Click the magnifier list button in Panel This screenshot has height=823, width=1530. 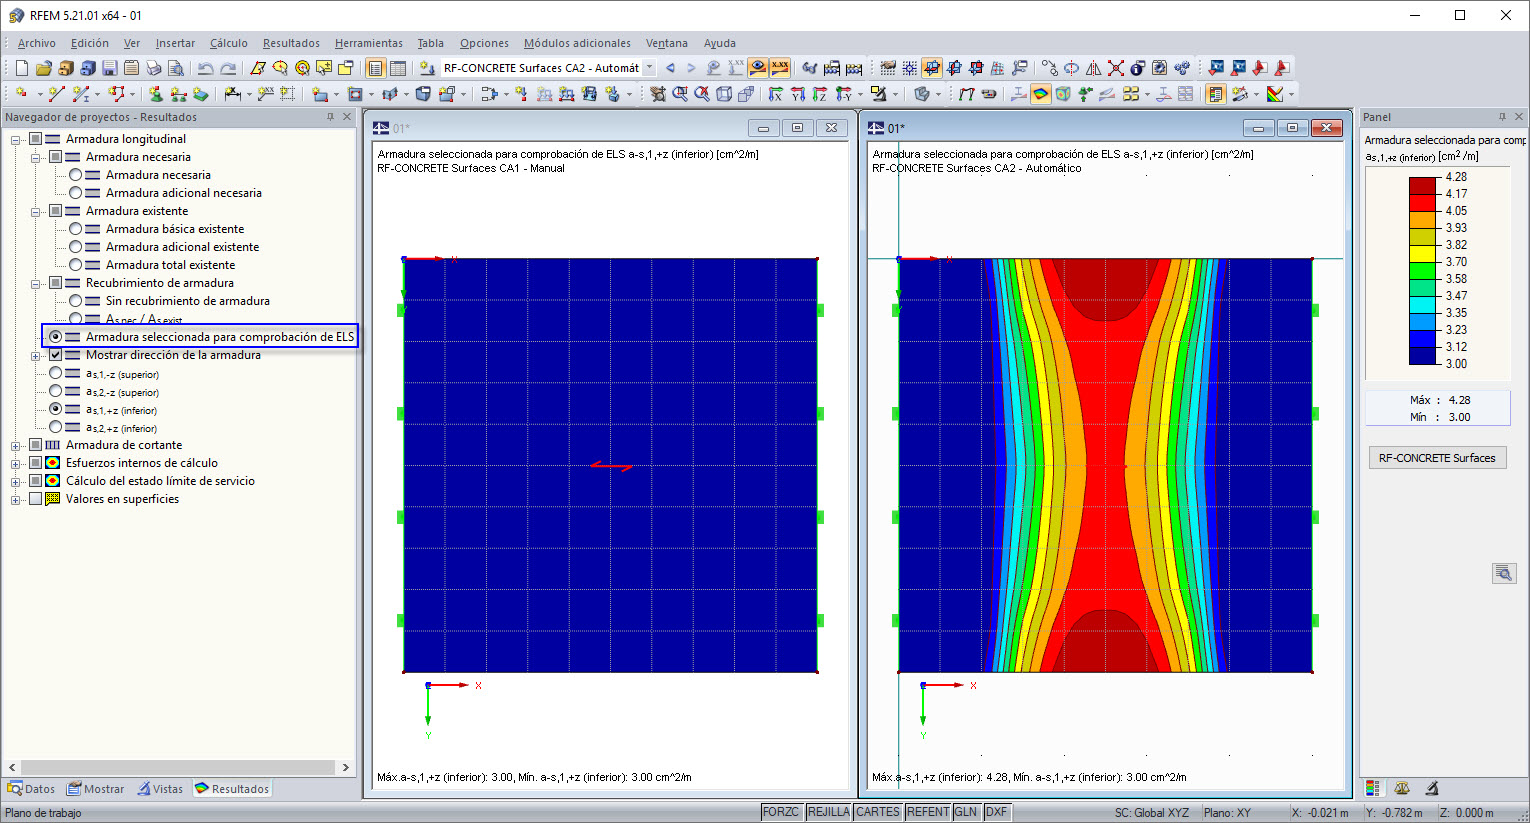[1503, 573]
